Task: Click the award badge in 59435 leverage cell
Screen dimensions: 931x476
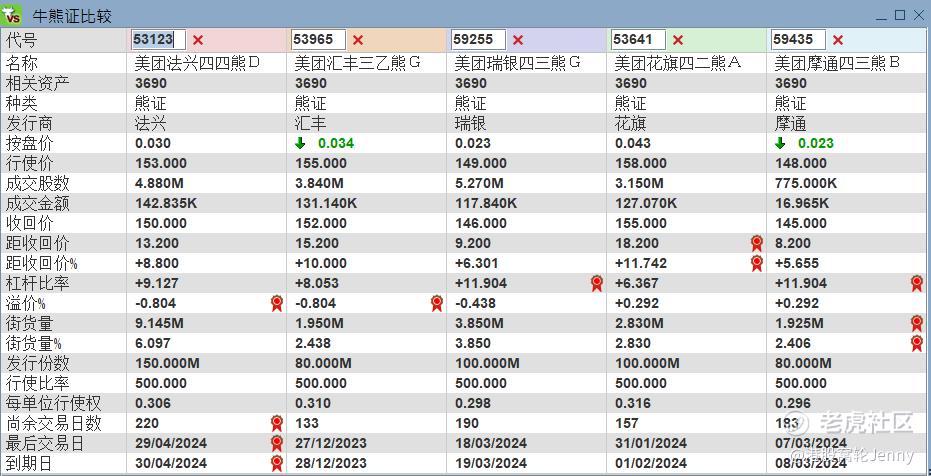Action: coord(917,283)
